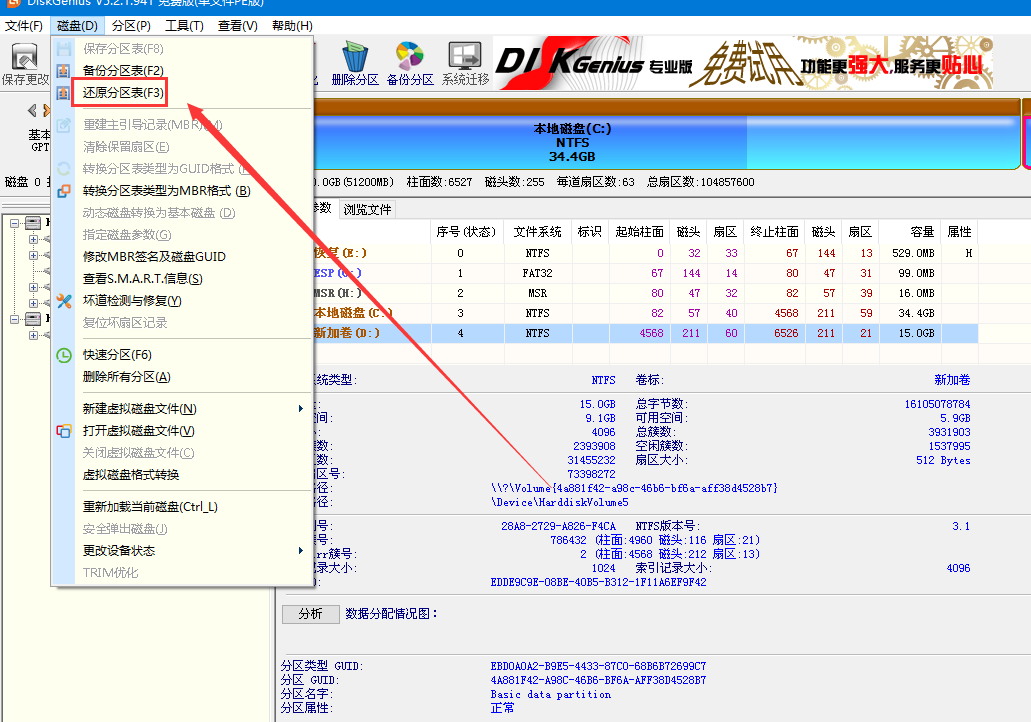Select the 本地磁盘 (C:) table row
1031x722 pixels.
coord(646,313)
